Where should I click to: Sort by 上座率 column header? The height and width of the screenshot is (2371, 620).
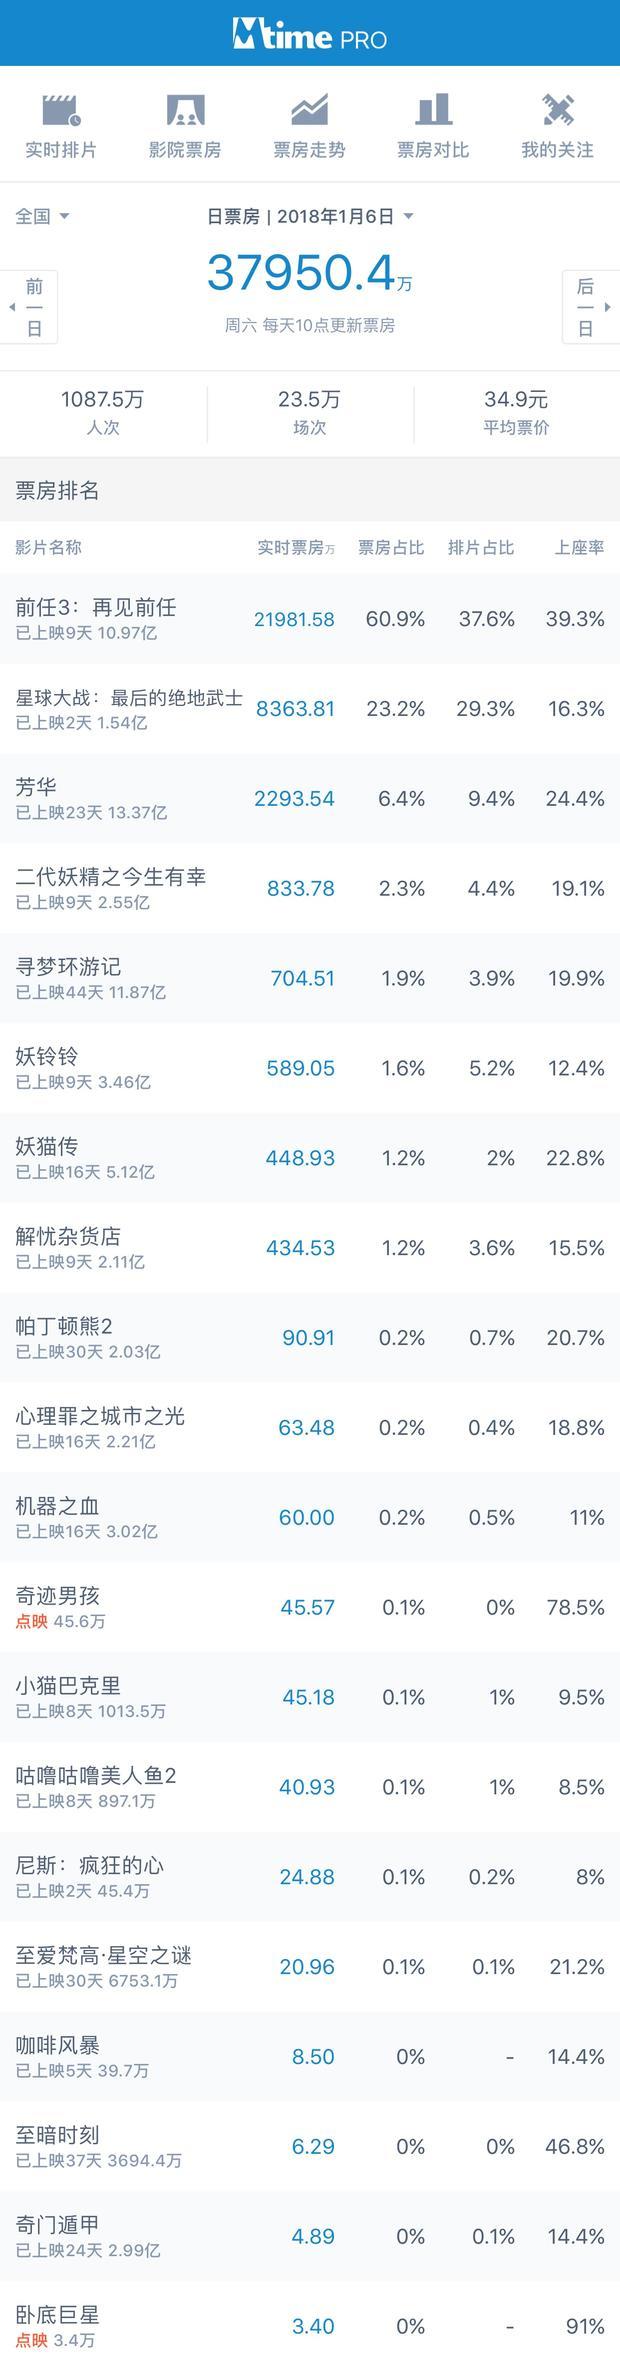[580, 547]
